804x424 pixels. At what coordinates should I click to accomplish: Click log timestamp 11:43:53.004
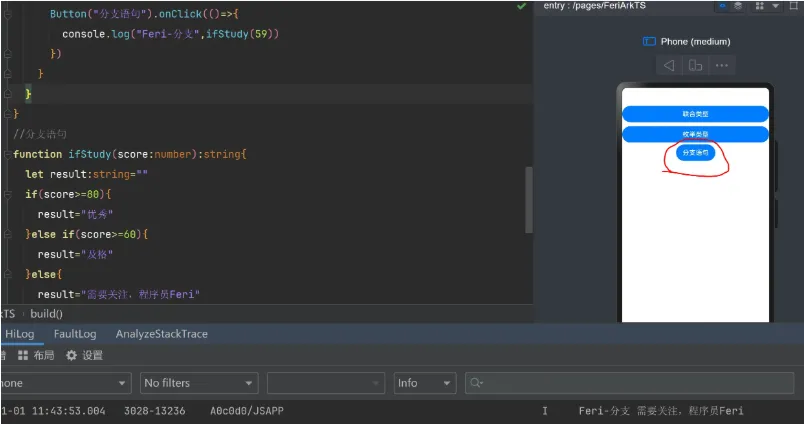click(x=69, y=411)
